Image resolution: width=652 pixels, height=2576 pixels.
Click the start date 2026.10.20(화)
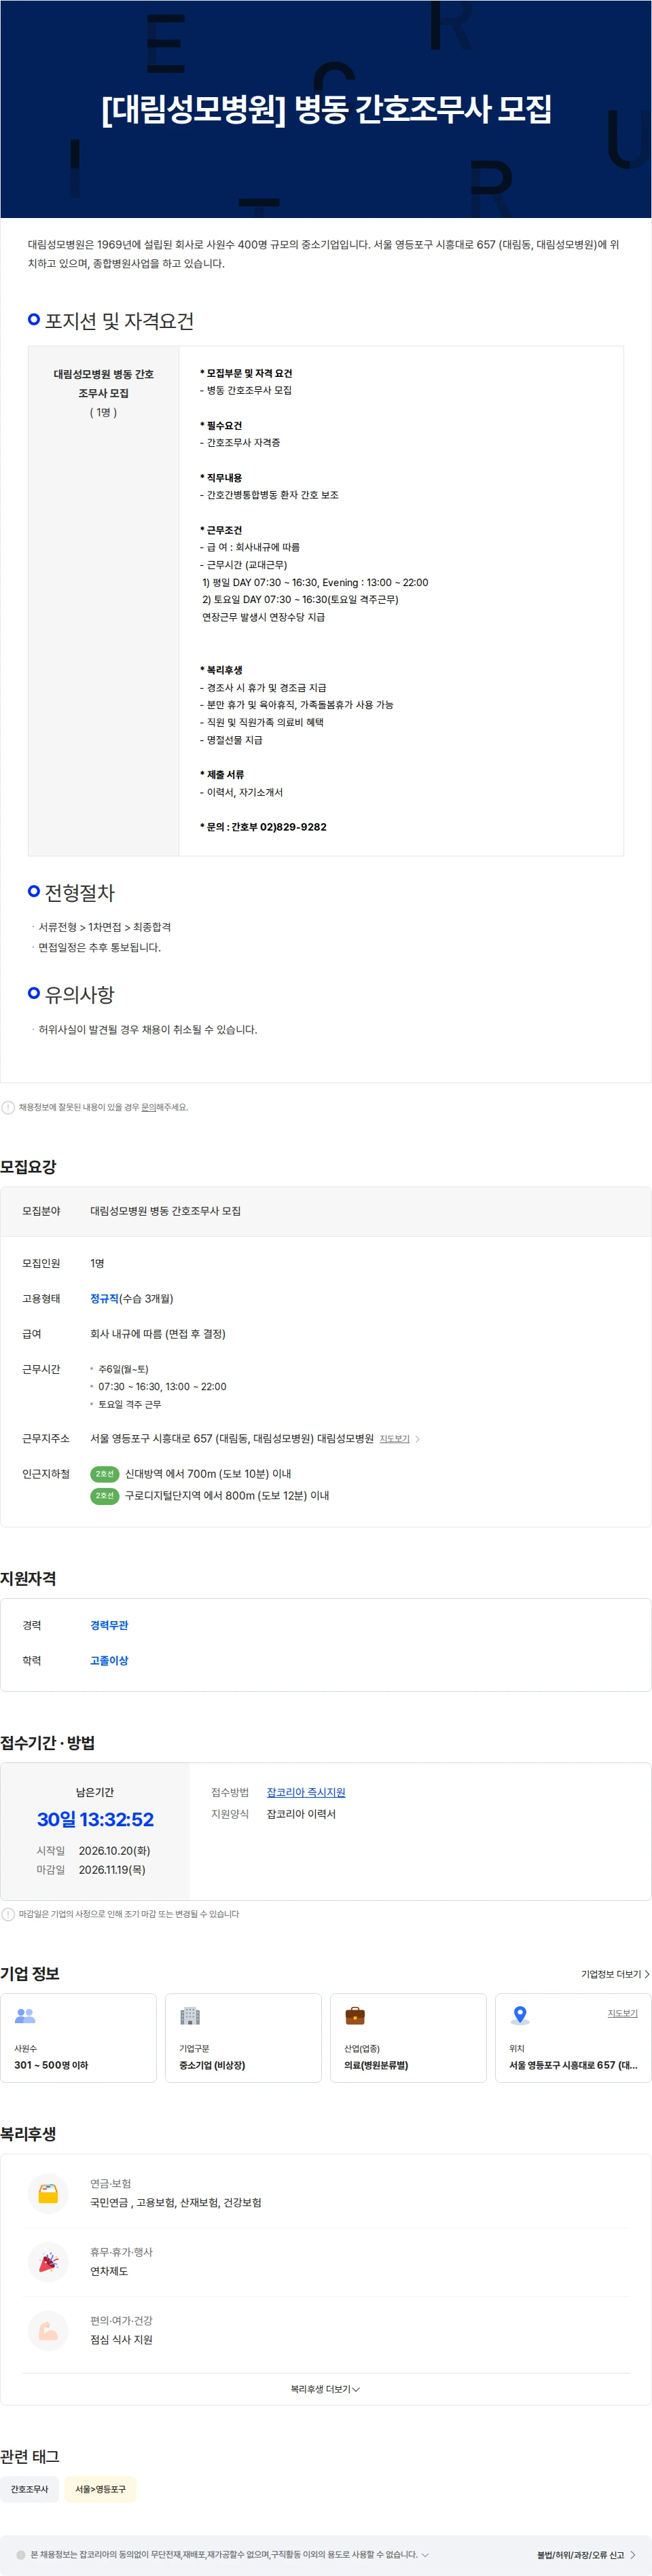[x=114, y=1851]
